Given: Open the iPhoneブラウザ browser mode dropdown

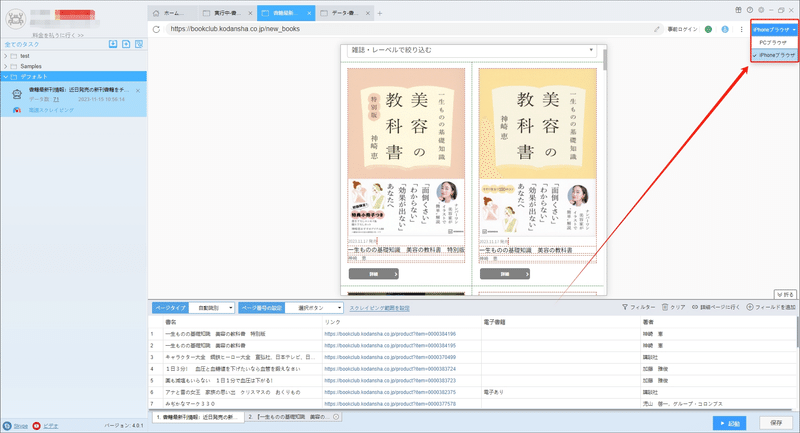Looking at the screenshot, I should [x=774, y=30].
